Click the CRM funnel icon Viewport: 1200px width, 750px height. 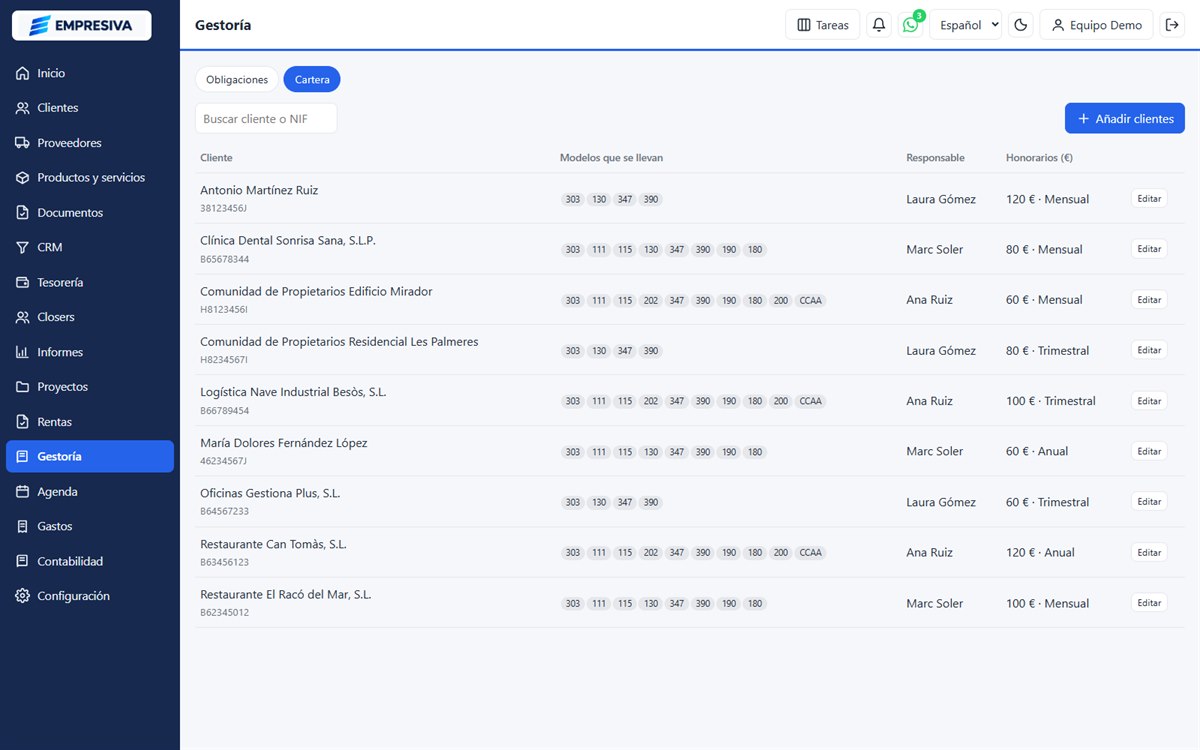pyautogui.click(x=23, y=247)
